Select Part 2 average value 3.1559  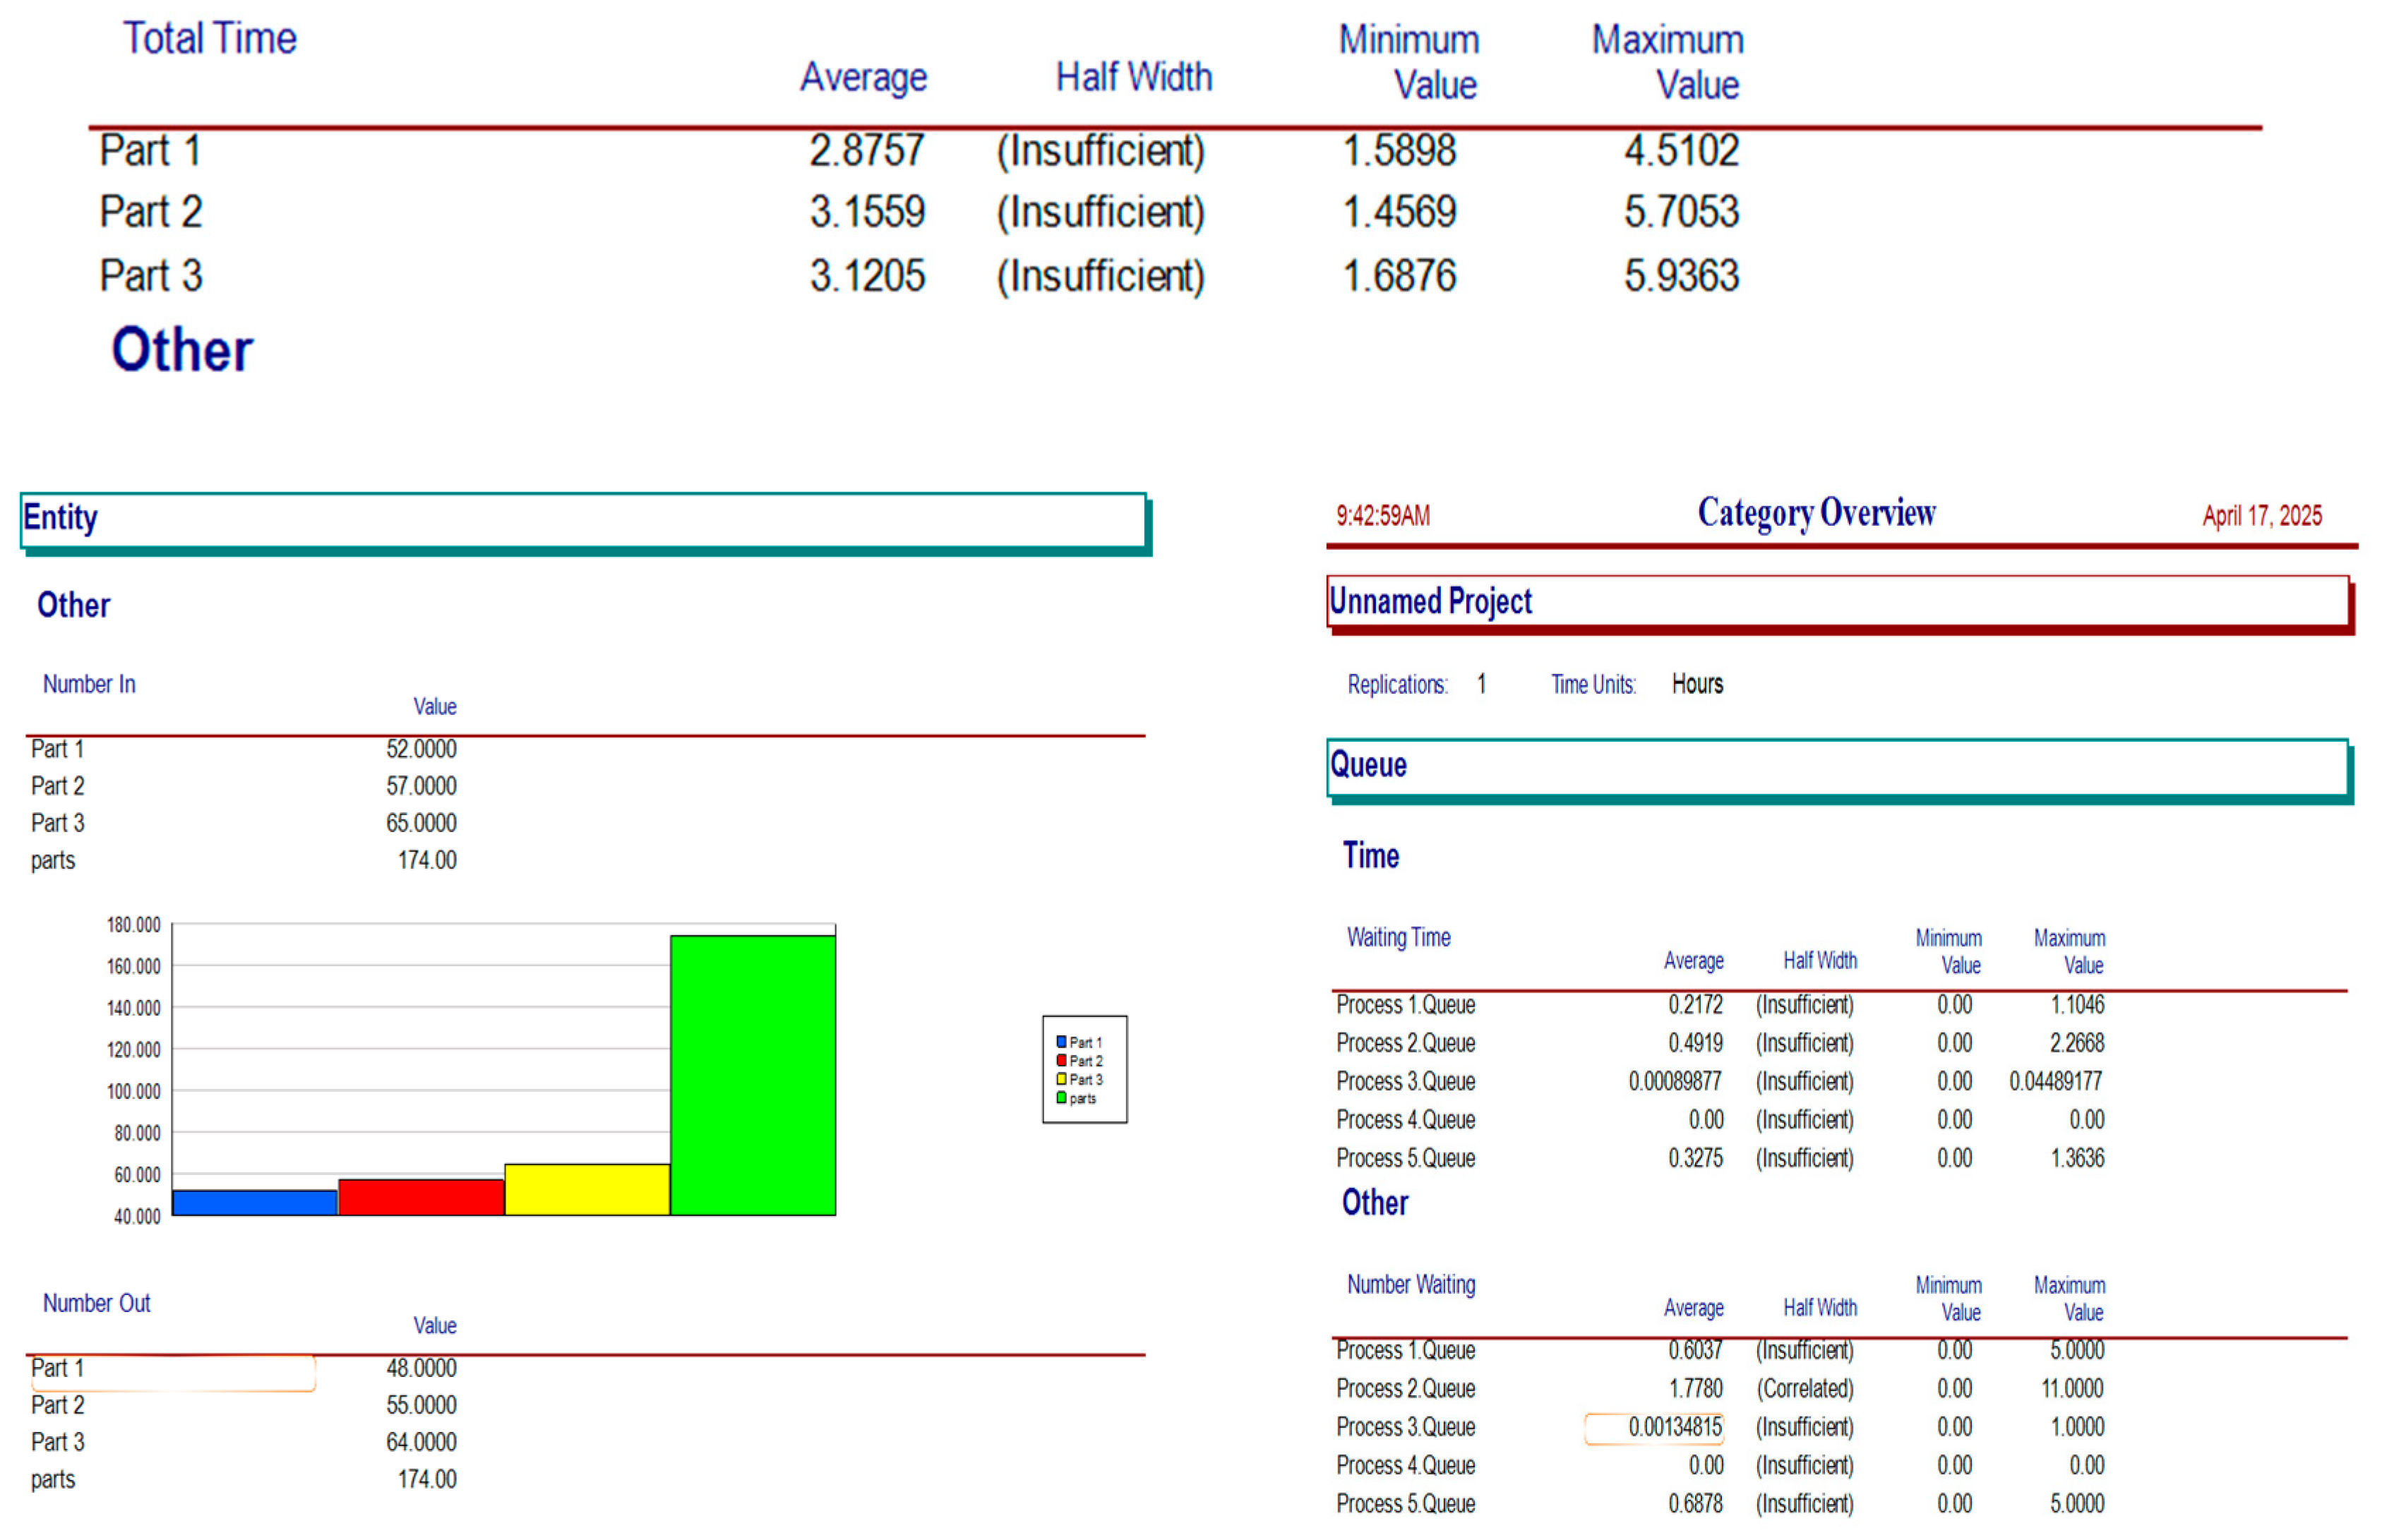[x=866, y=212]
